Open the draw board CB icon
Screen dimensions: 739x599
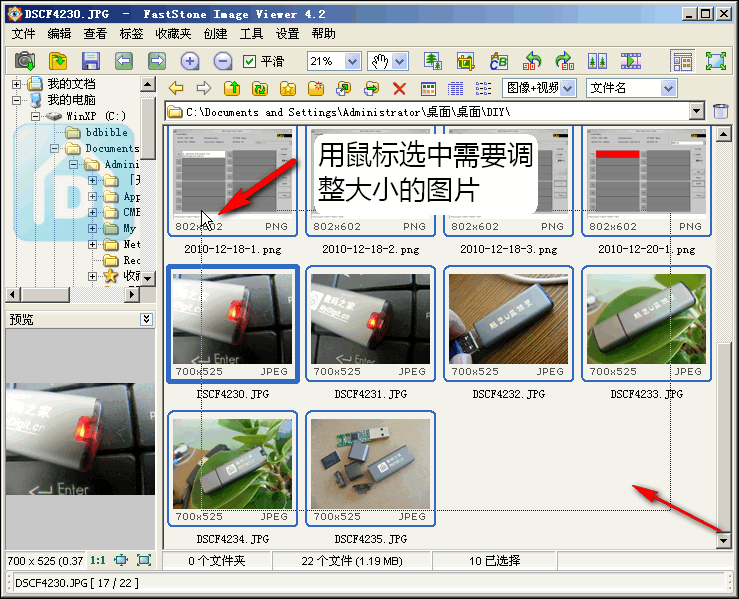(499, 61)
